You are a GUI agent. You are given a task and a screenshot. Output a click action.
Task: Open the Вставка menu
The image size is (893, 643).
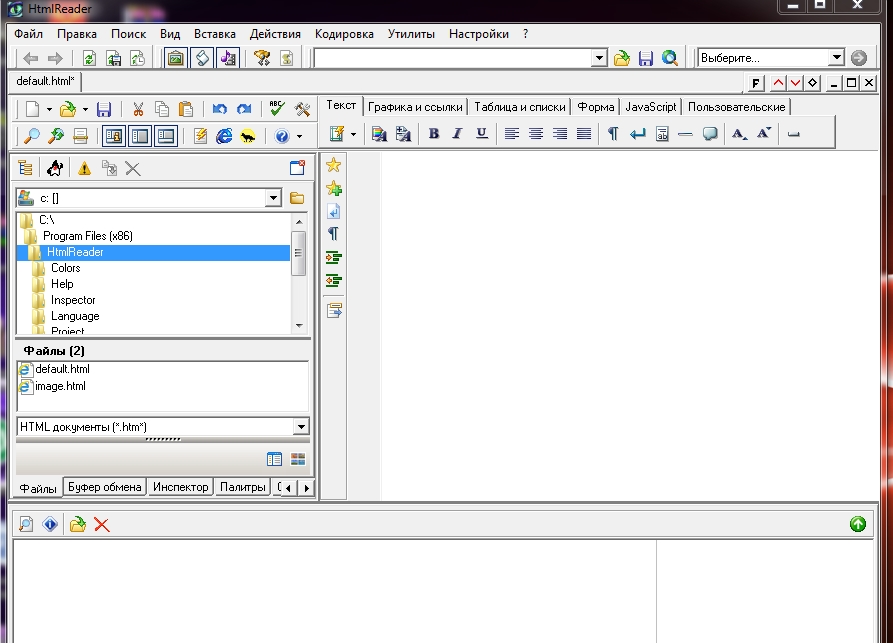[215, 34]
